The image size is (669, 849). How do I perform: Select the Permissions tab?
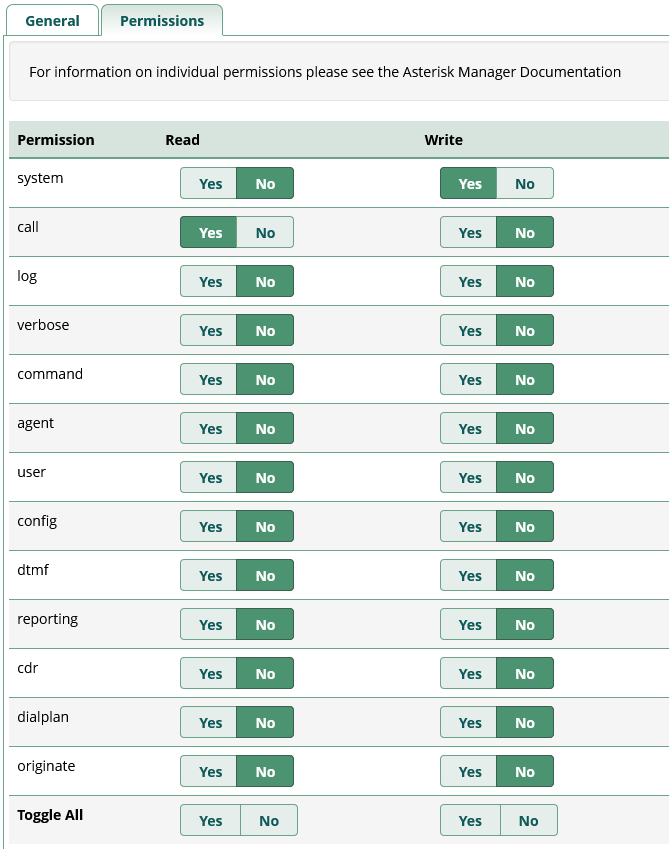pyautogui.click(x=162, y=21)
